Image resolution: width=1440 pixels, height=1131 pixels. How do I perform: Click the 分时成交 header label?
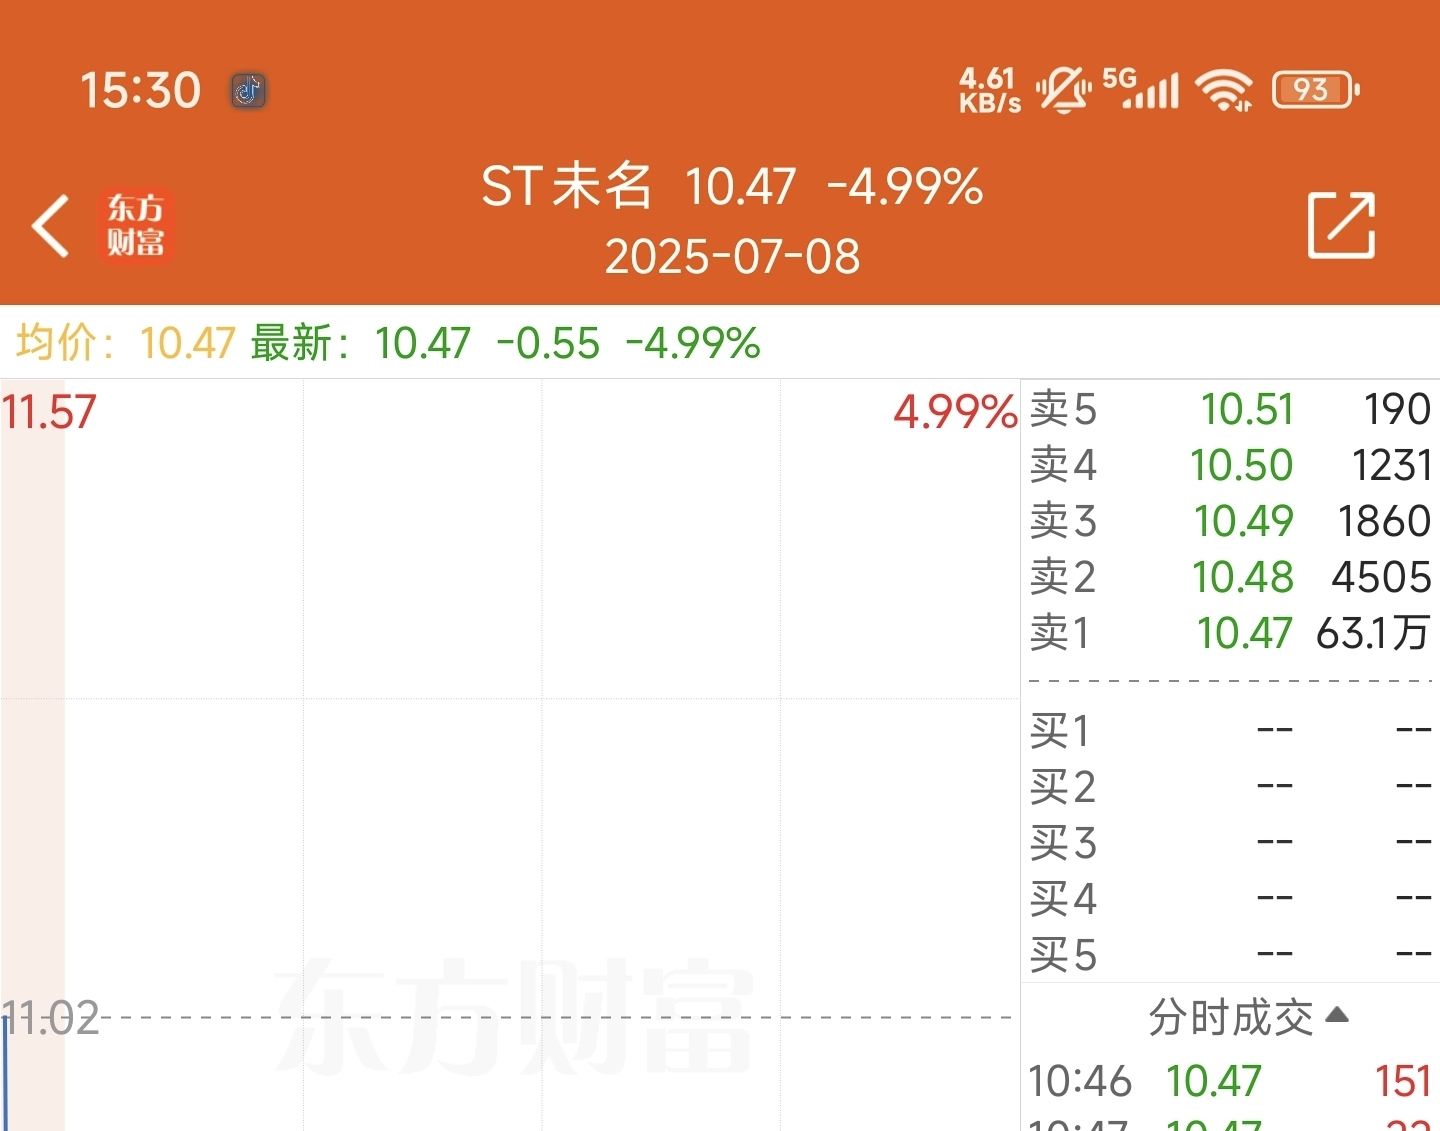click(1230, 1017)
